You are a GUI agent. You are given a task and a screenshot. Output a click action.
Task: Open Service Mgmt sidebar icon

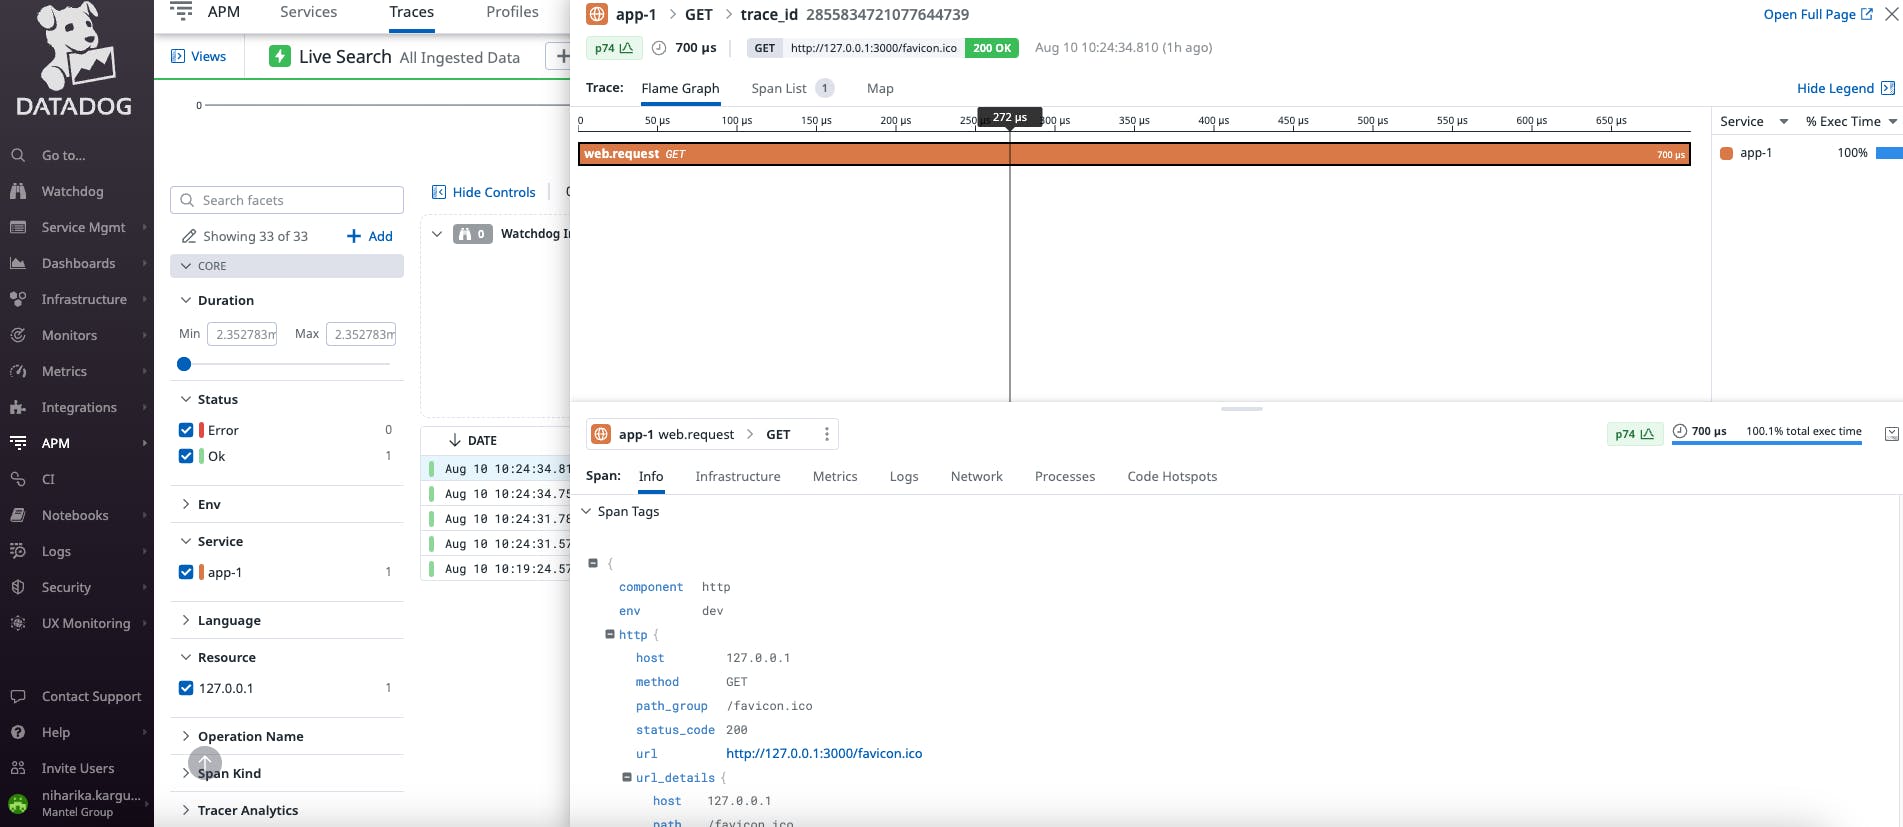point(18,227)
